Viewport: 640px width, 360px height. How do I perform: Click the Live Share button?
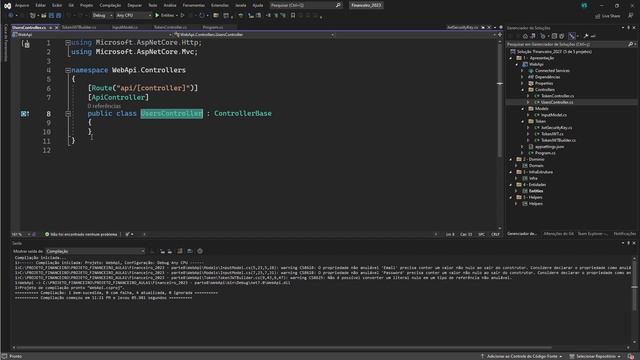coord(607,16)
